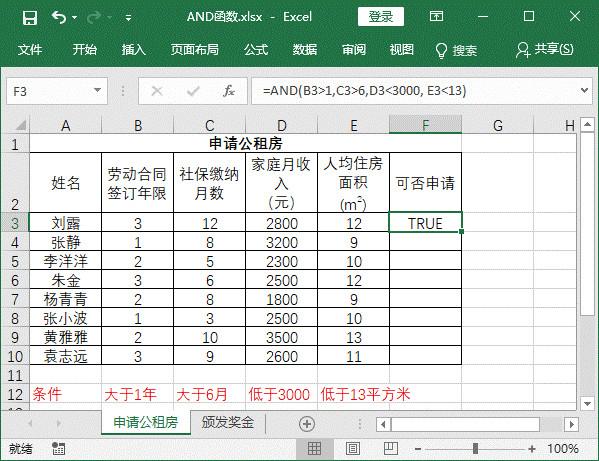Switch to Normal view mode

click(x=314, y=448)
